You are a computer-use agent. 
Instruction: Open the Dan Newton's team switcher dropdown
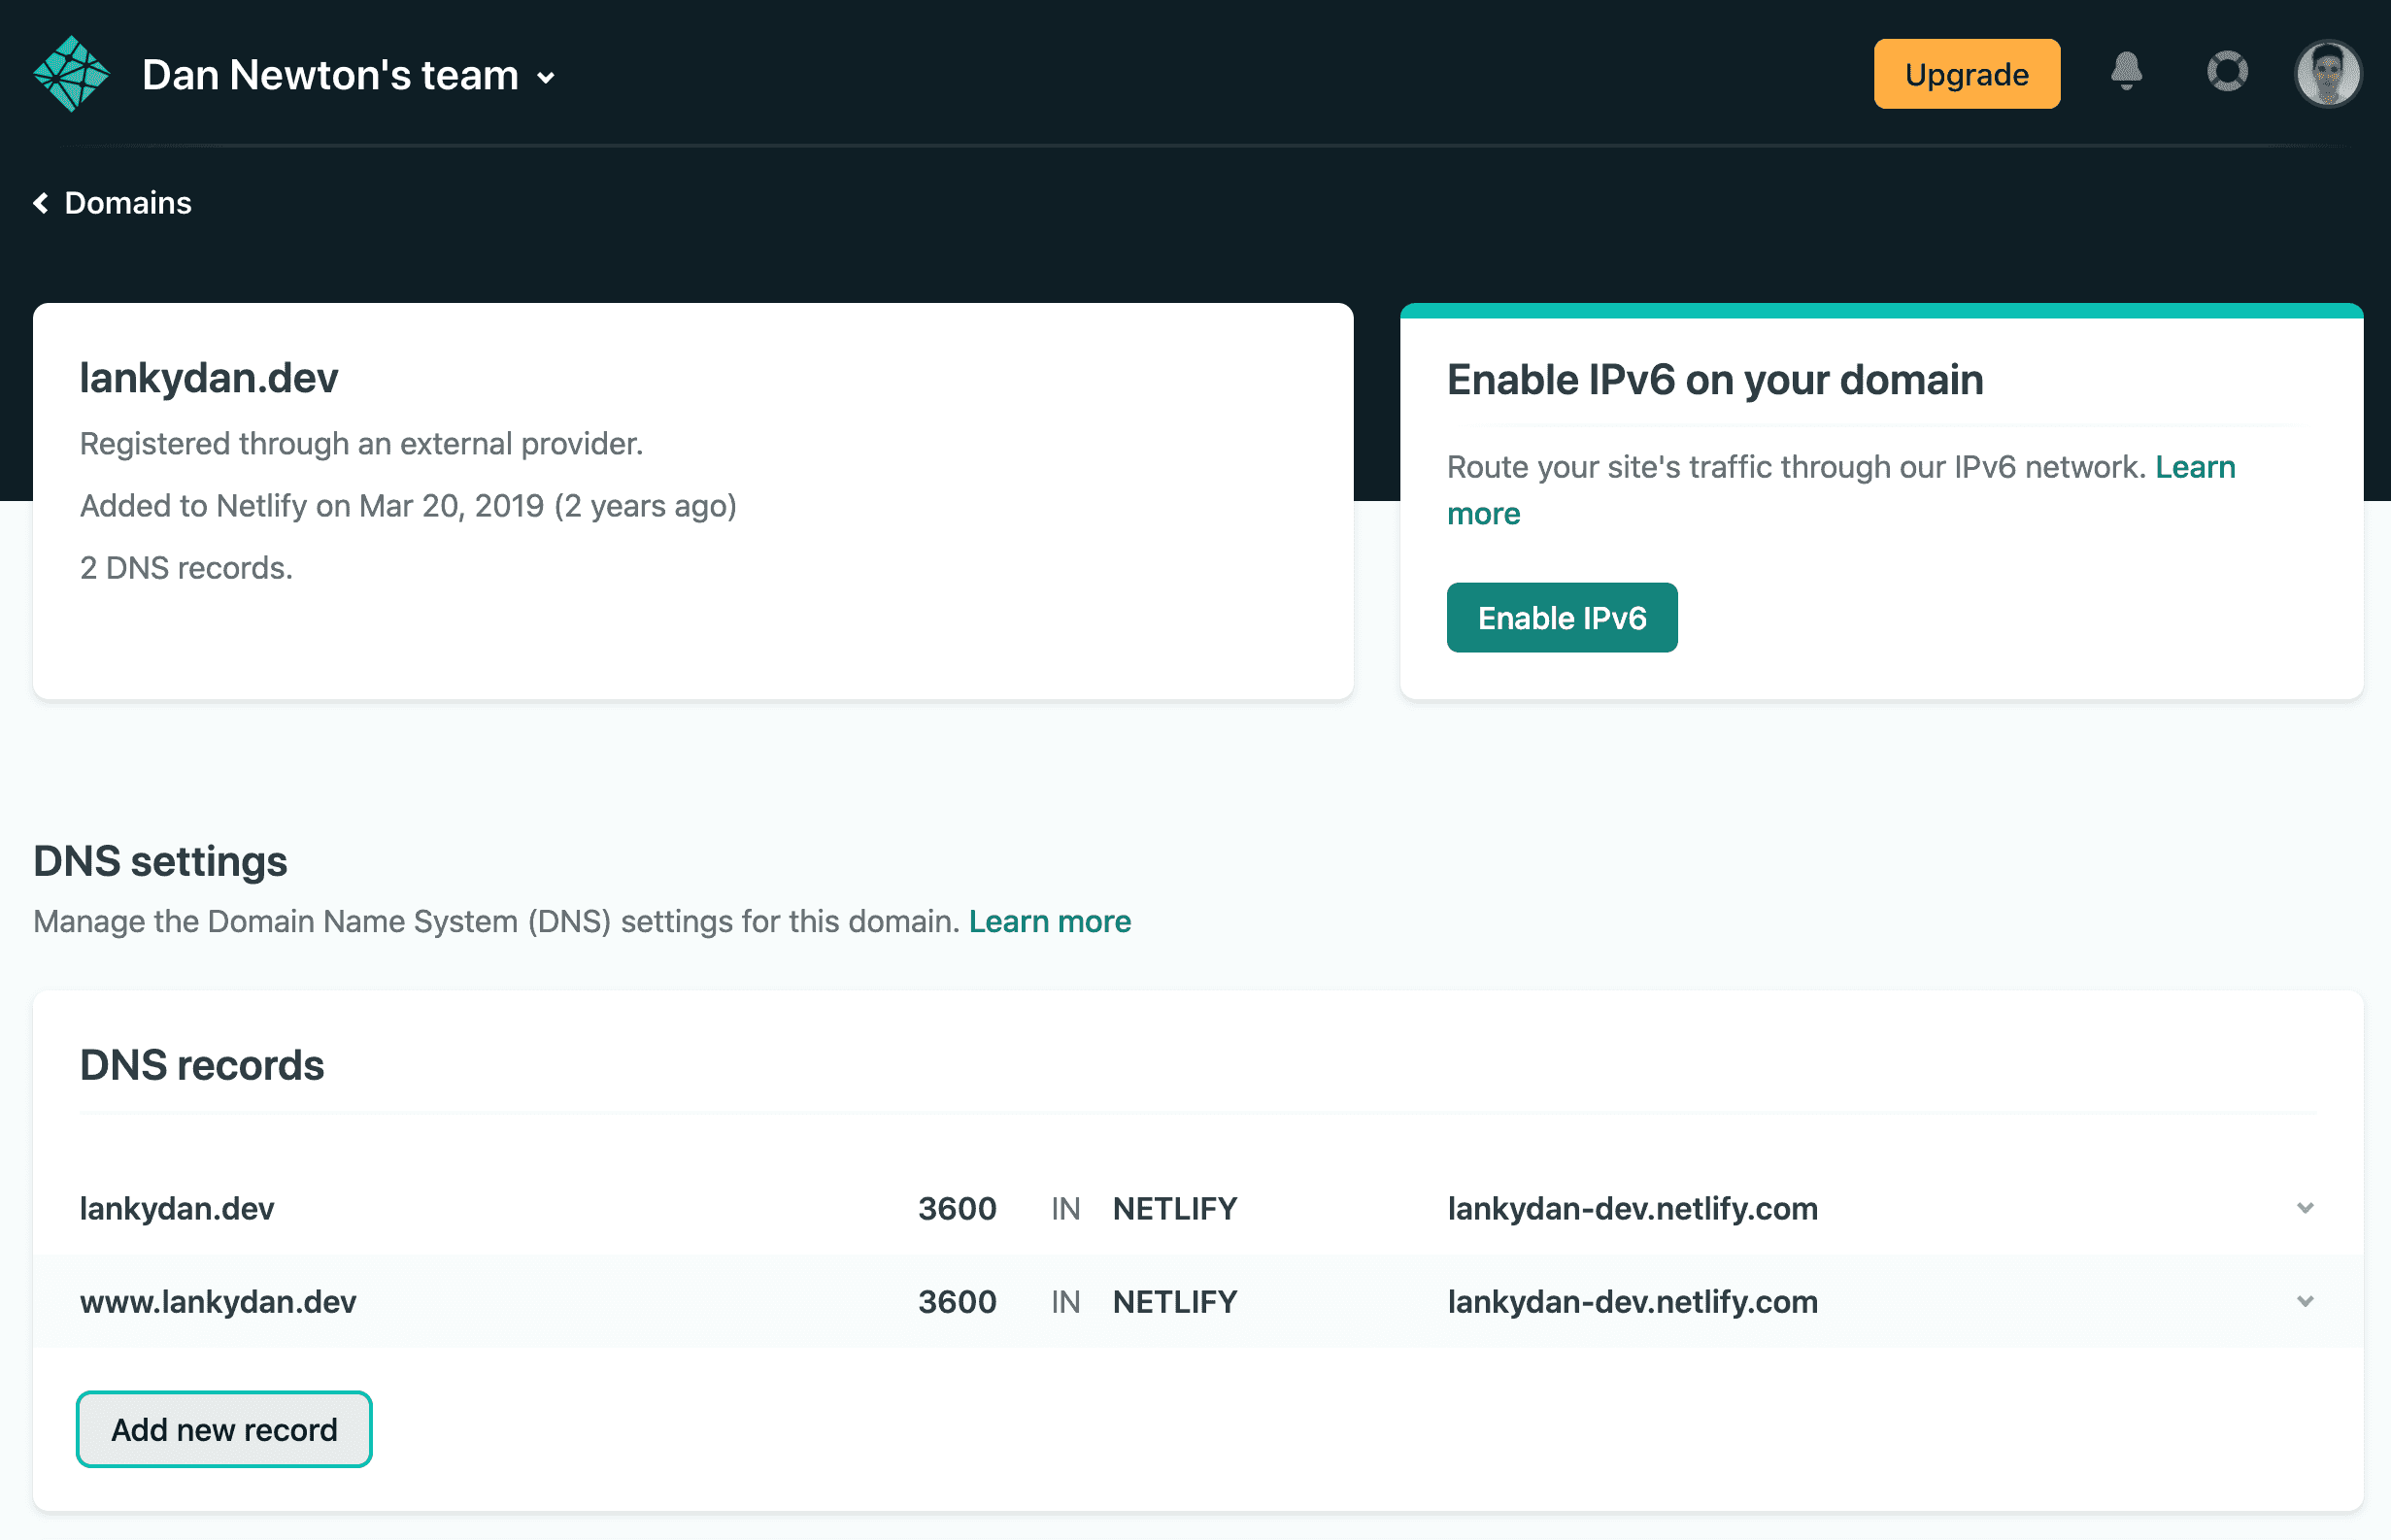tap(546, 77)
